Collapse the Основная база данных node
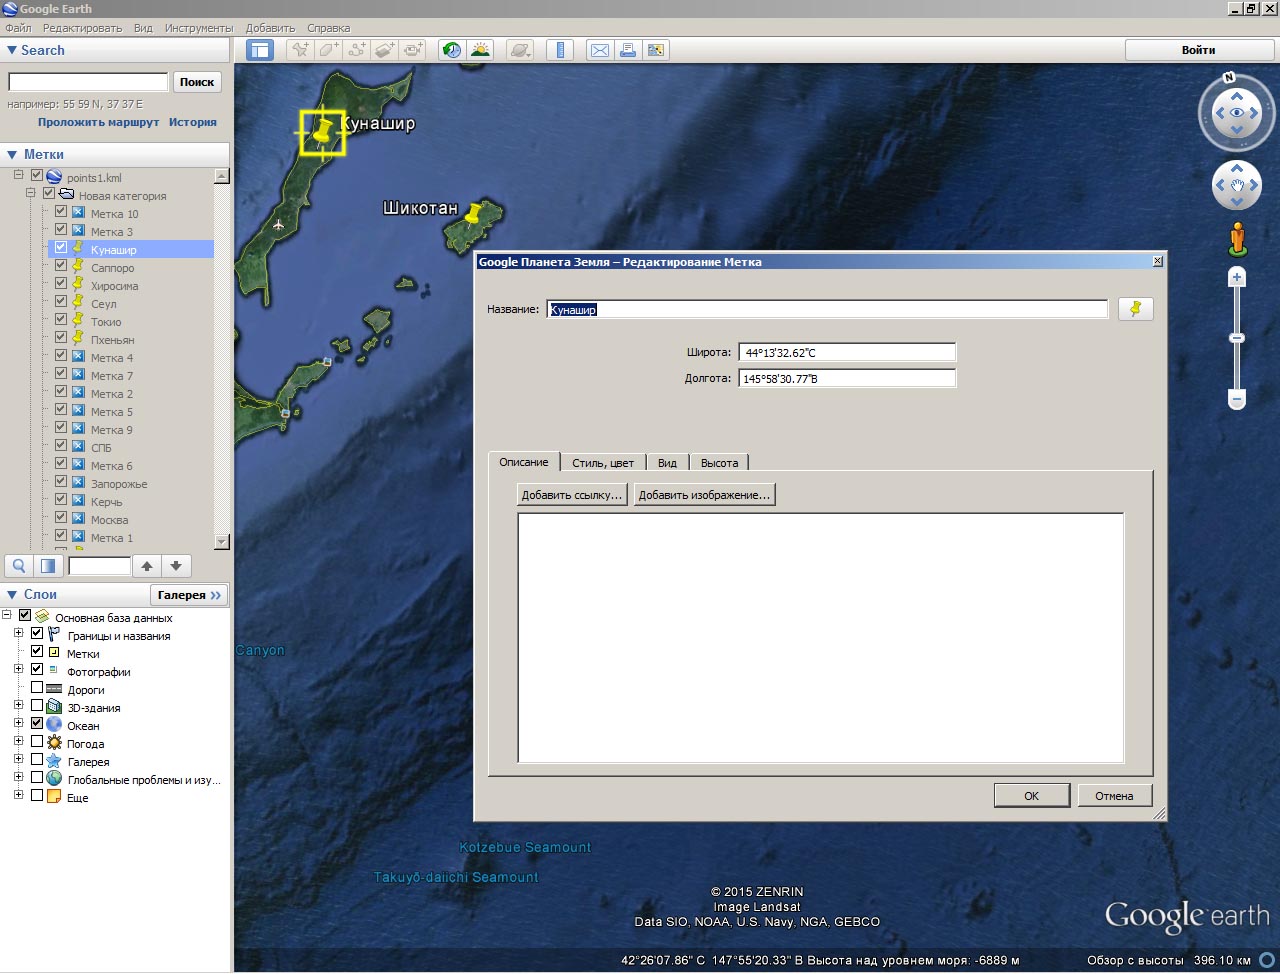Viewport: 1280px width, 974px height. point(6,616)
